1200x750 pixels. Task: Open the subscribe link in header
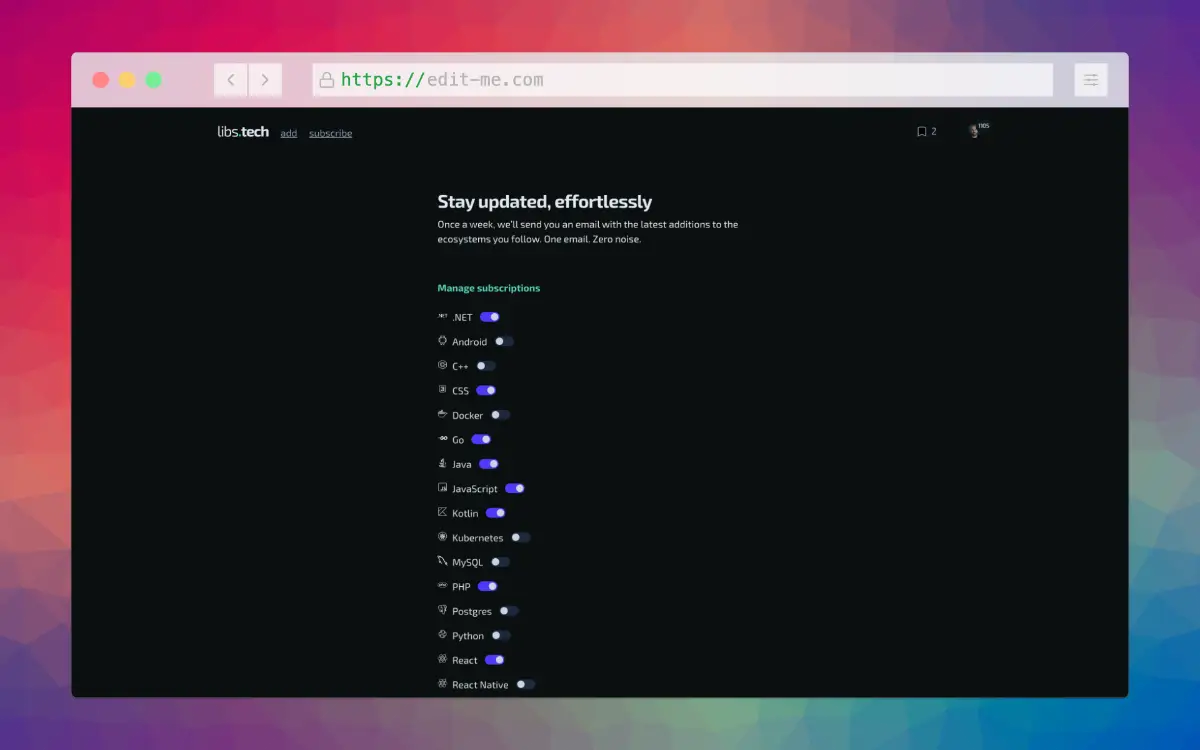pos(330,133)
